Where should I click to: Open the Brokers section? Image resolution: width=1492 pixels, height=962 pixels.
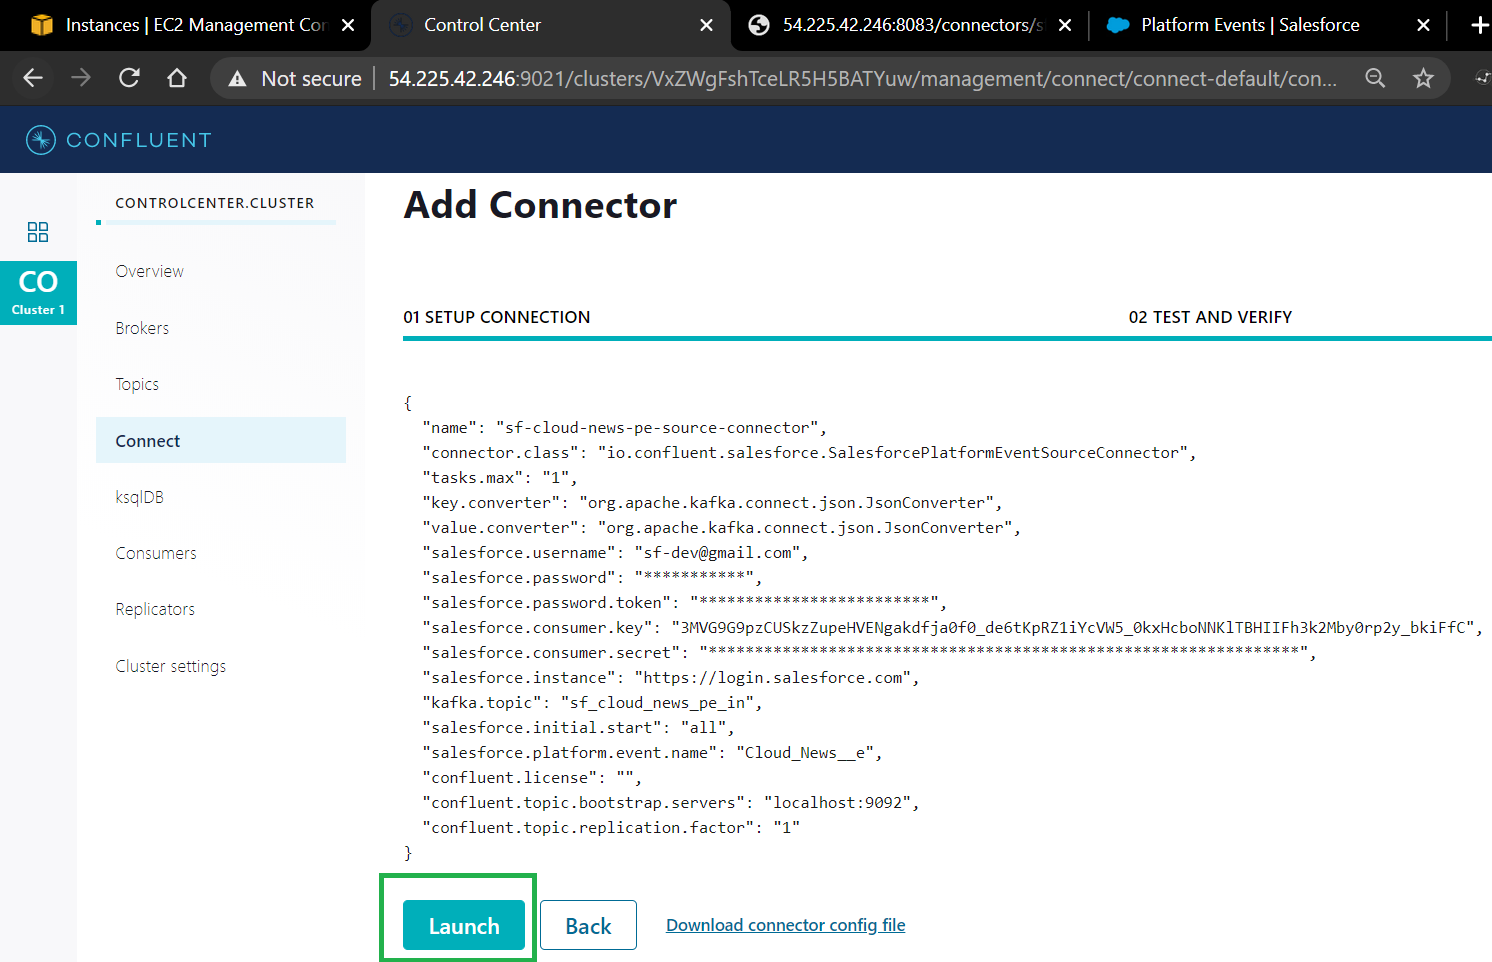[142, 328]
